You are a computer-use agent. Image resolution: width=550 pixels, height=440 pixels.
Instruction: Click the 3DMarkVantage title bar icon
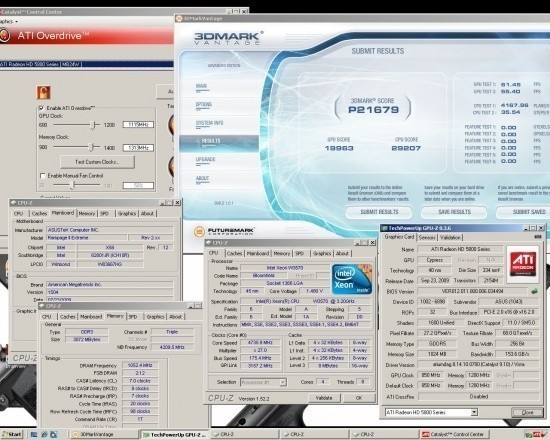coord(179,18)
